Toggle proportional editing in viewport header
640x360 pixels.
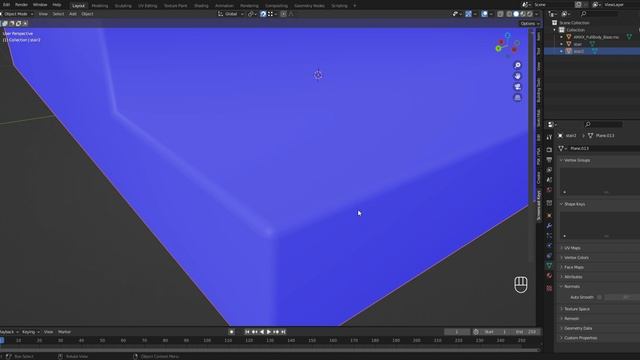coord(283,14)
